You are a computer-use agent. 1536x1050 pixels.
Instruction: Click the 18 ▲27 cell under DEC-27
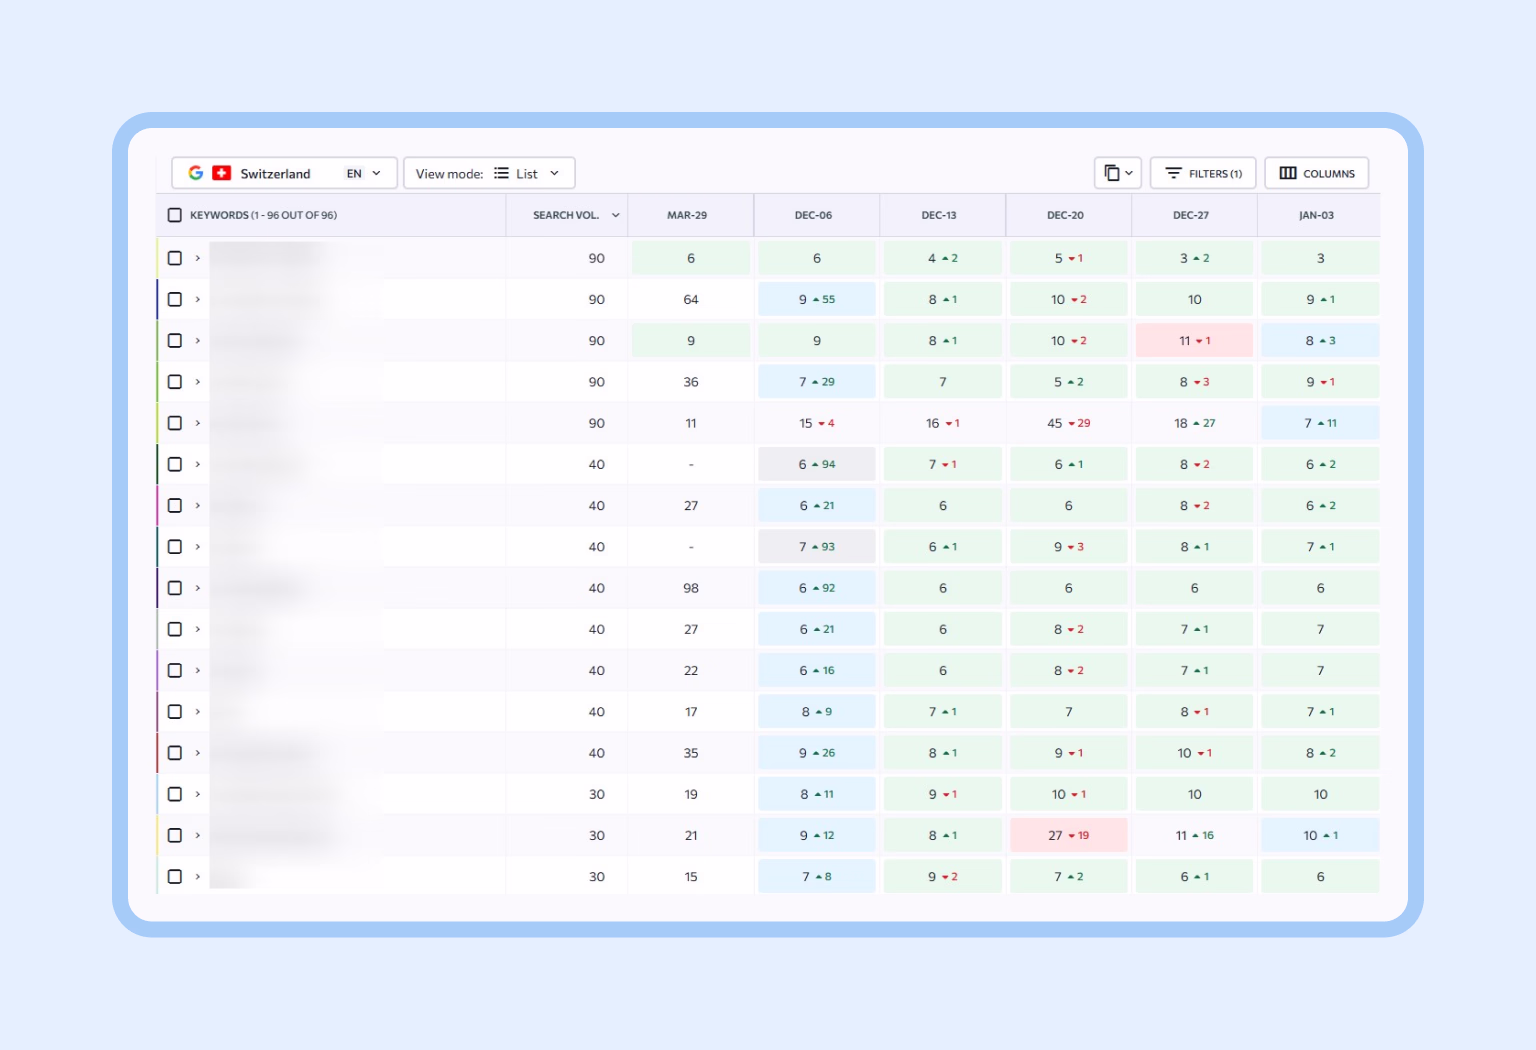(x=1194, y=423)
